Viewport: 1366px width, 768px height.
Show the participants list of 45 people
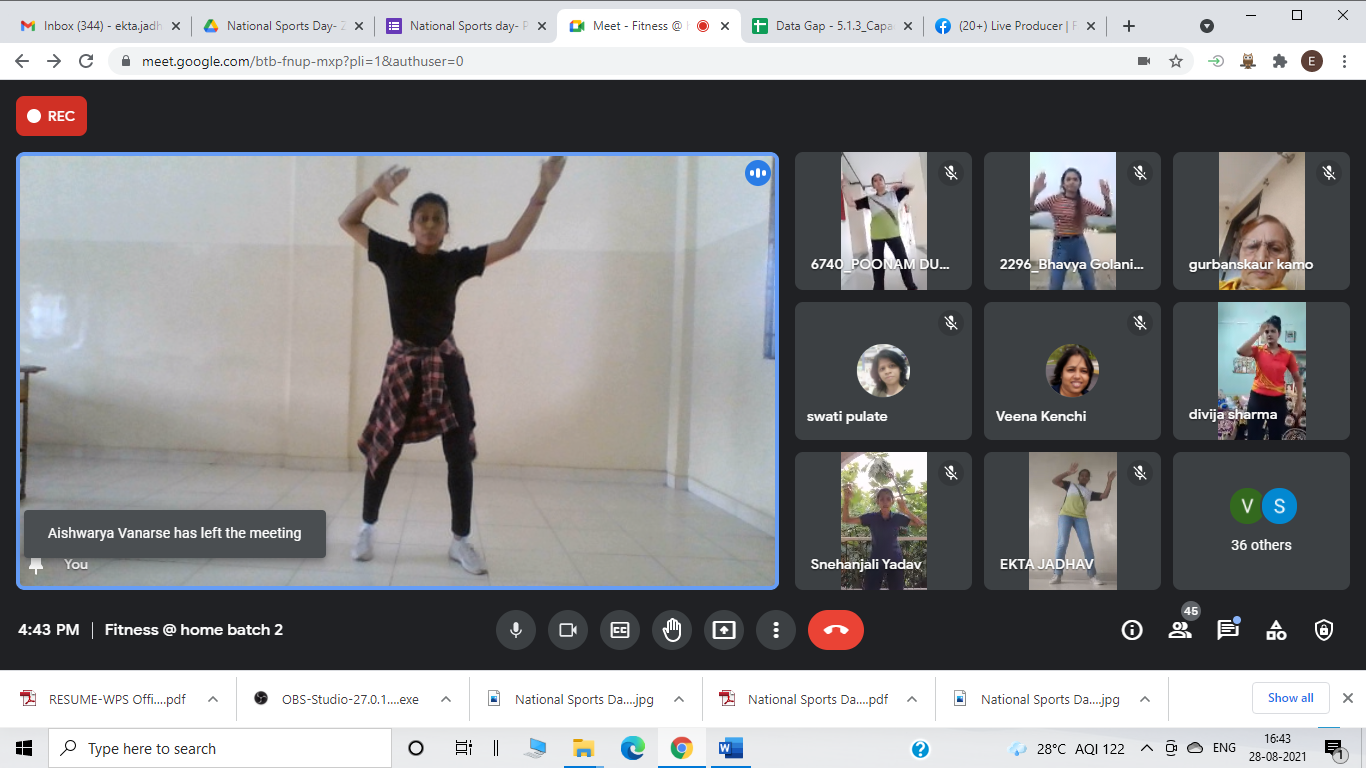pos(1179,630)
